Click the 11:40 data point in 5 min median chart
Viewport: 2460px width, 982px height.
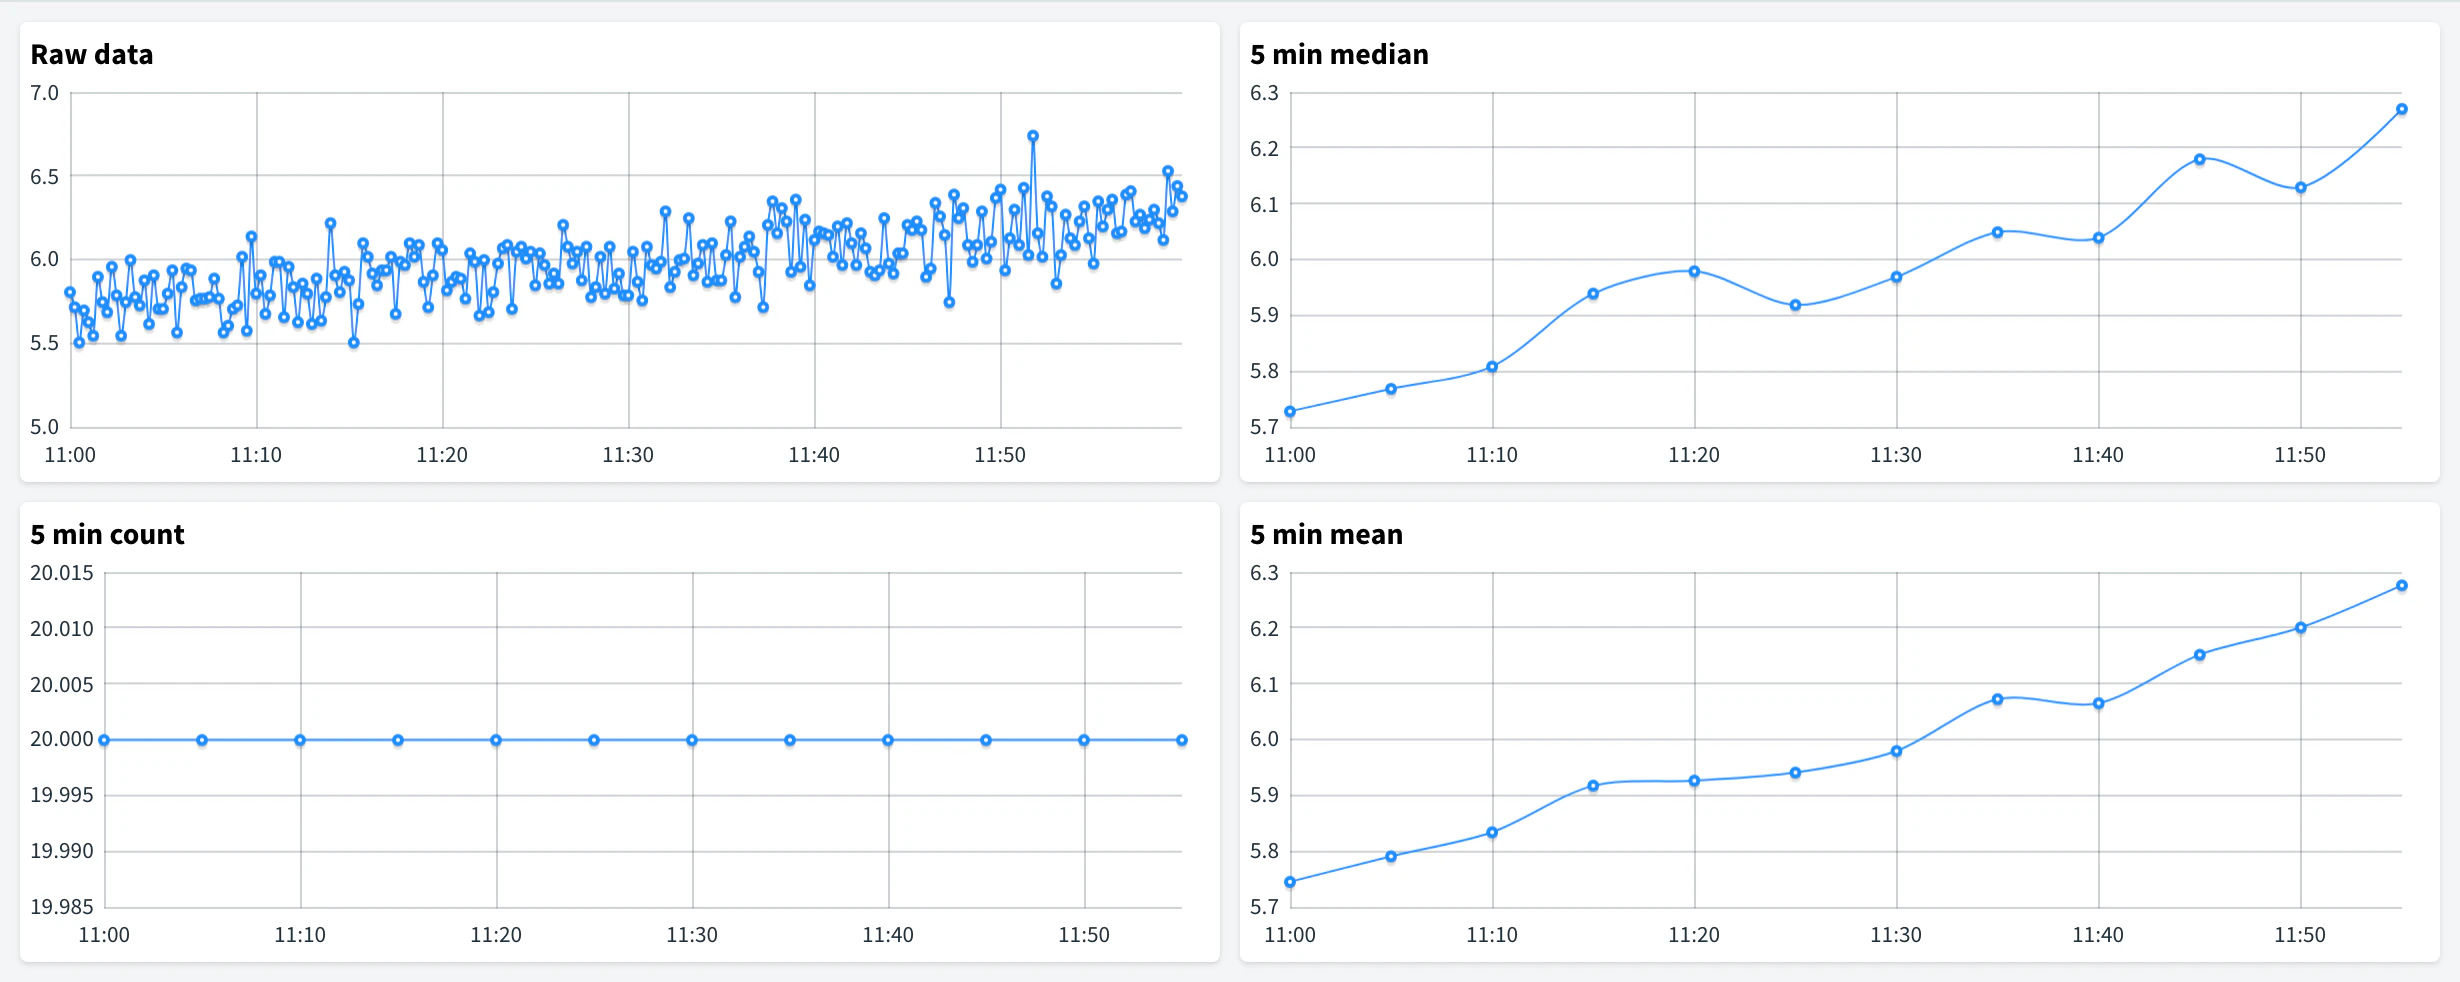point(2098,238)
